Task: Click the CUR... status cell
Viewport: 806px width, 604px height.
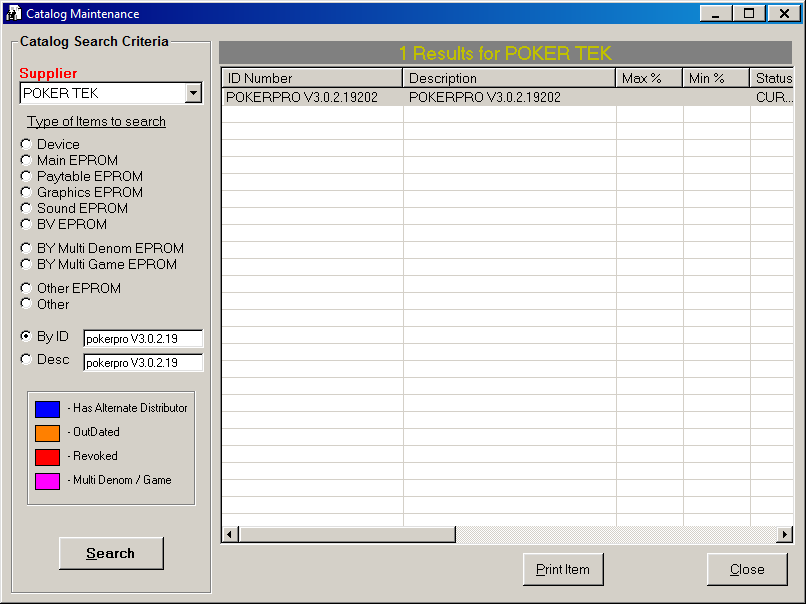Action: pyautogui.click(x=772, y=97)
